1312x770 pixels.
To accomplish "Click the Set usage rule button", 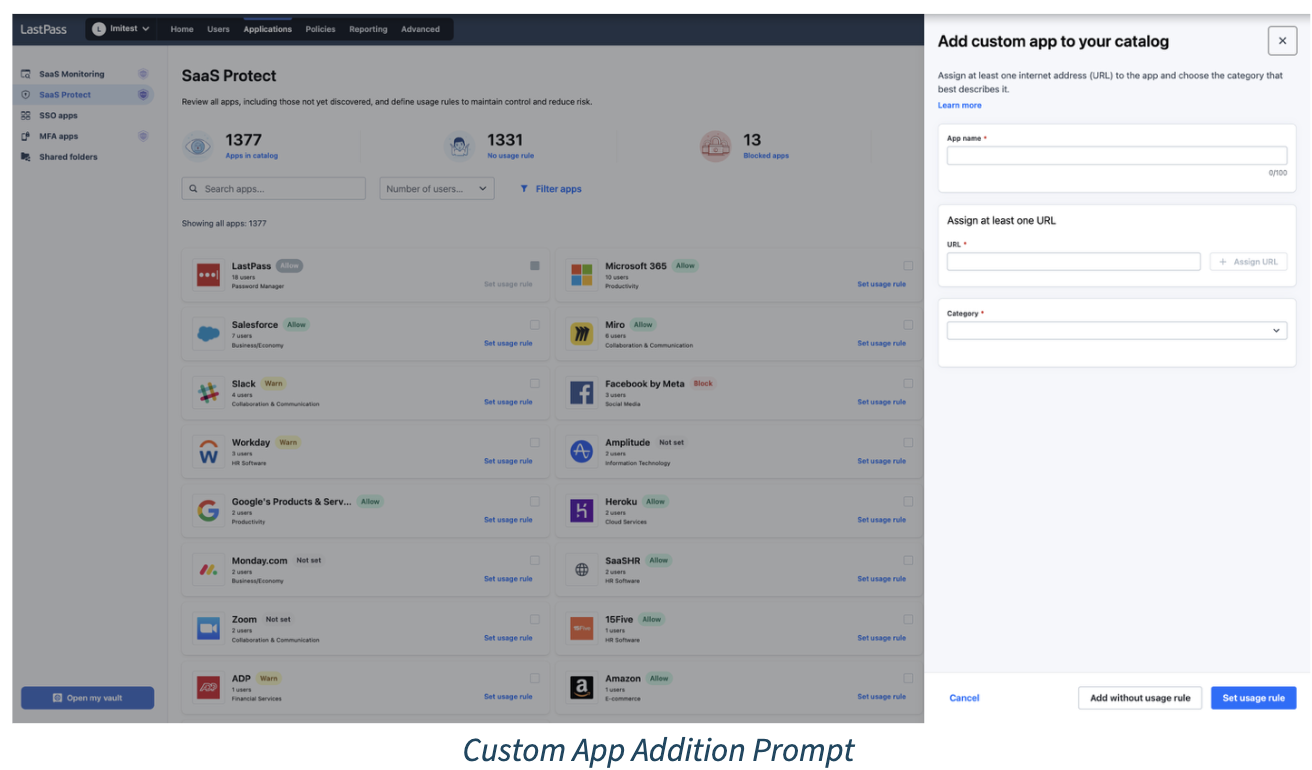I will [x=1253, y=698].
